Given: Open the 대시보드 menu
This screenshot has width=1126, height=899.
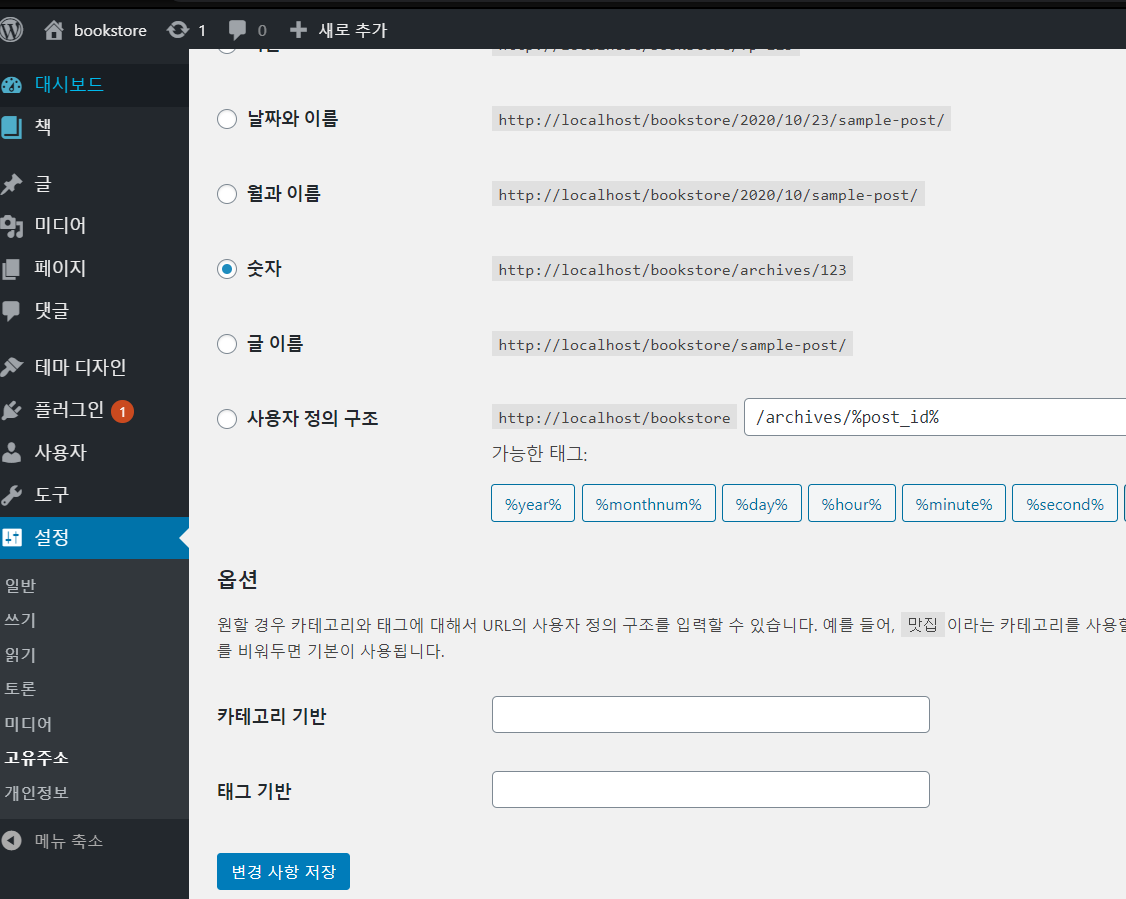Looking at the screenshot, I should tap(94, 85).
